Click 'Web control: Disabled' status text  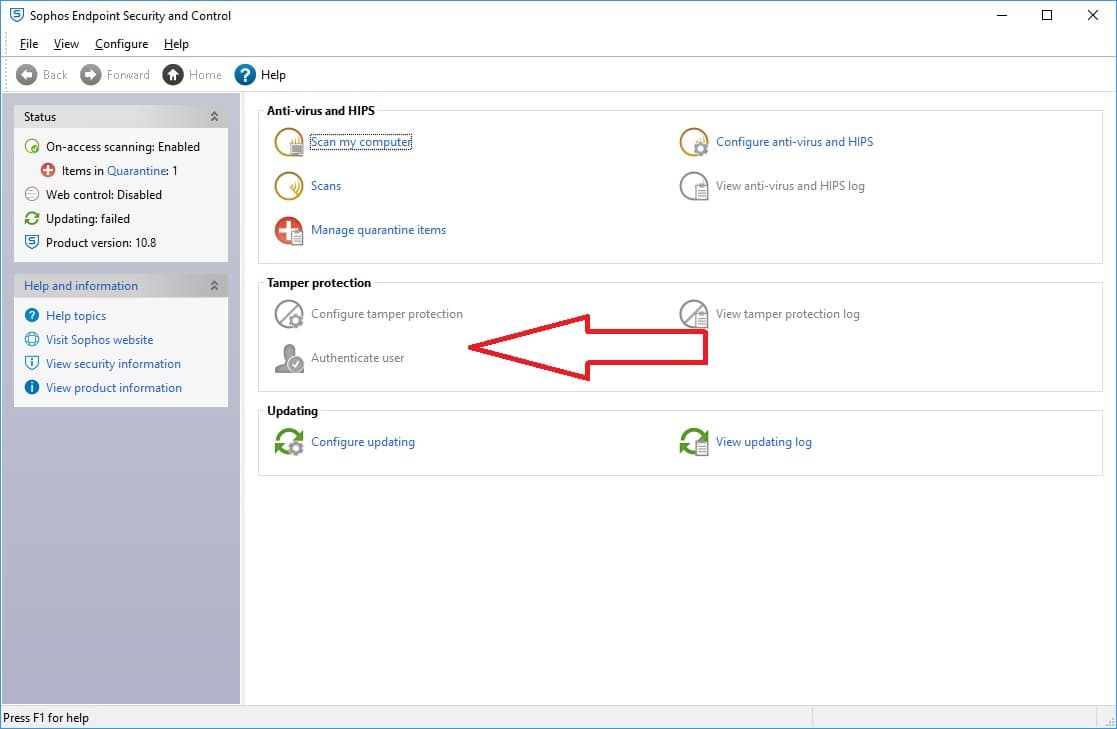[x=104, y=195]
